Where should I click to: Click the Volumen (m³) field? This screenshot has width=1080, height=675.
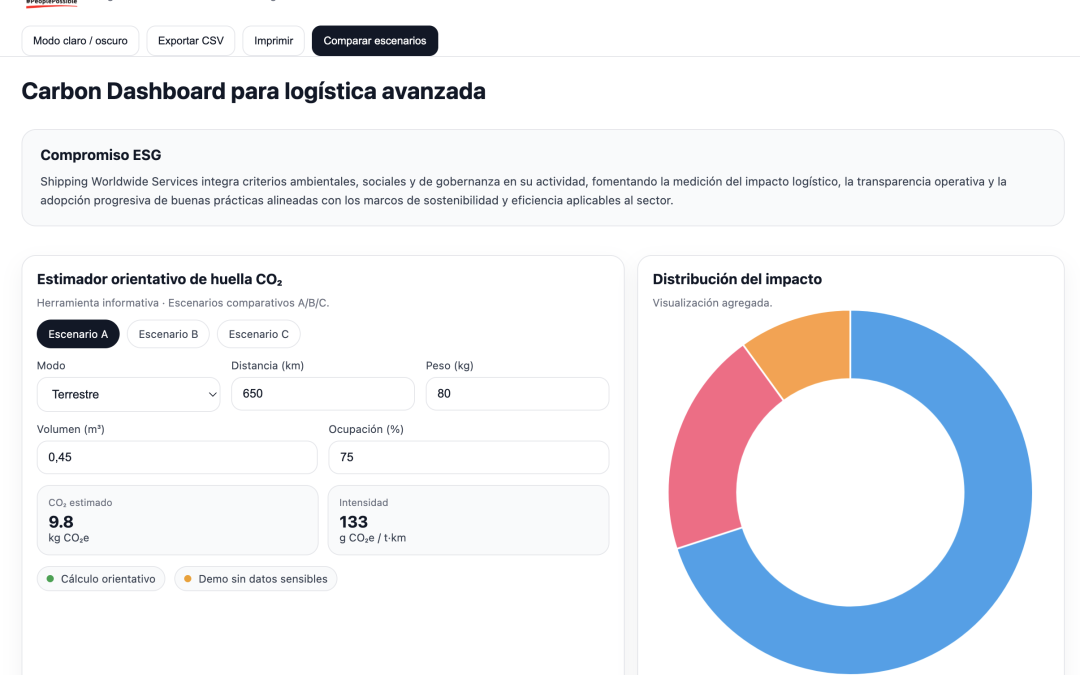[x=177, y=457]
